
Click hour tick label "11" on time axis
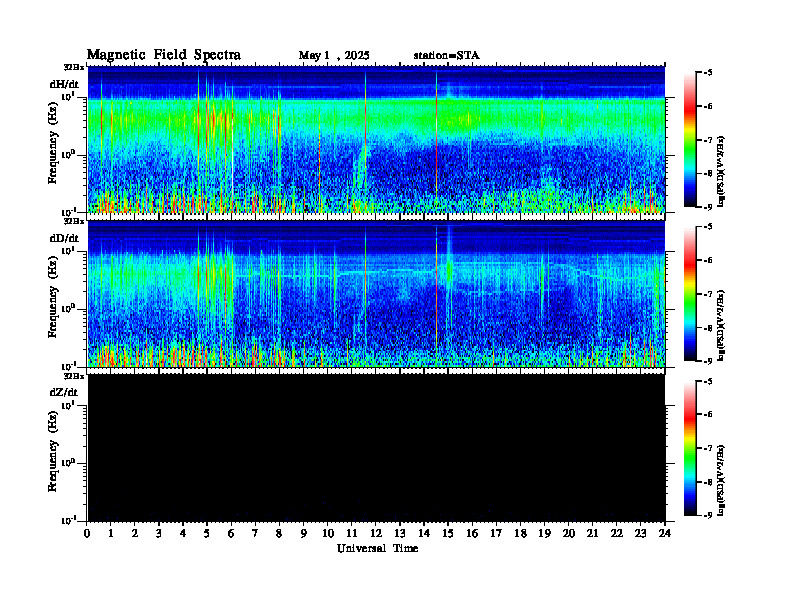352,534
